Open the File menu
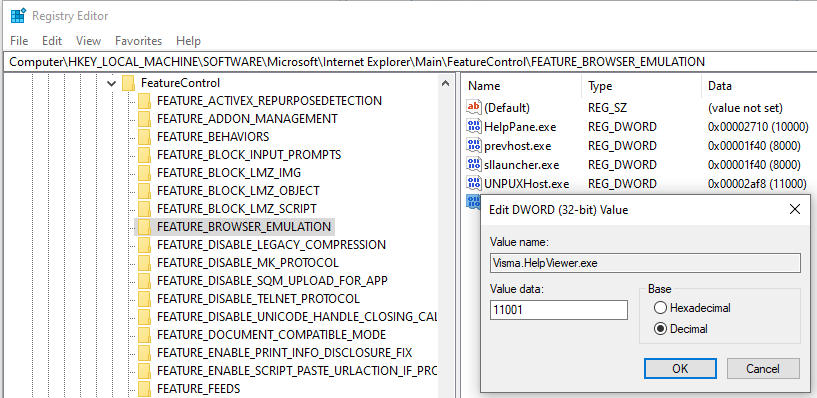 [19, 41]
